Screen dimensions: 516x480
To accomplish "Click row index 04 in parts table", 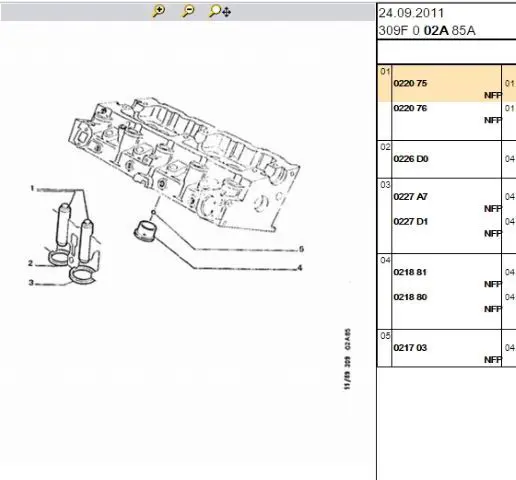I will click(385, 260).
